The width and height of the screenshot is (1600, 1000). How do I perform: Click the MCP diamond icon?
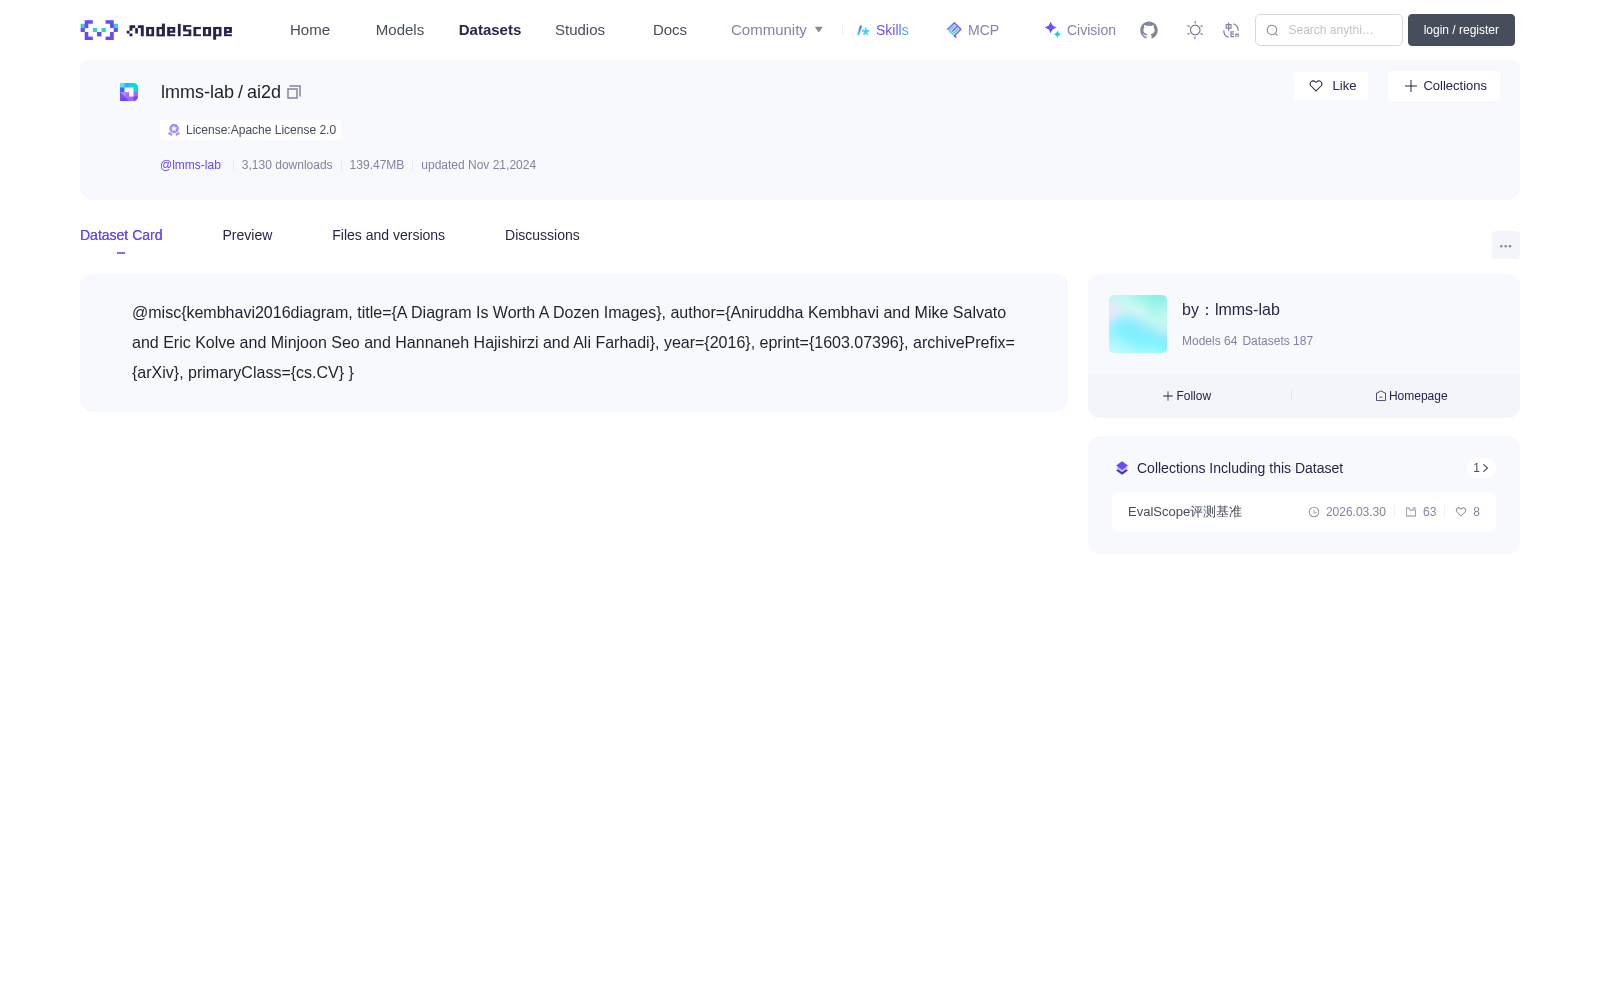954,30
